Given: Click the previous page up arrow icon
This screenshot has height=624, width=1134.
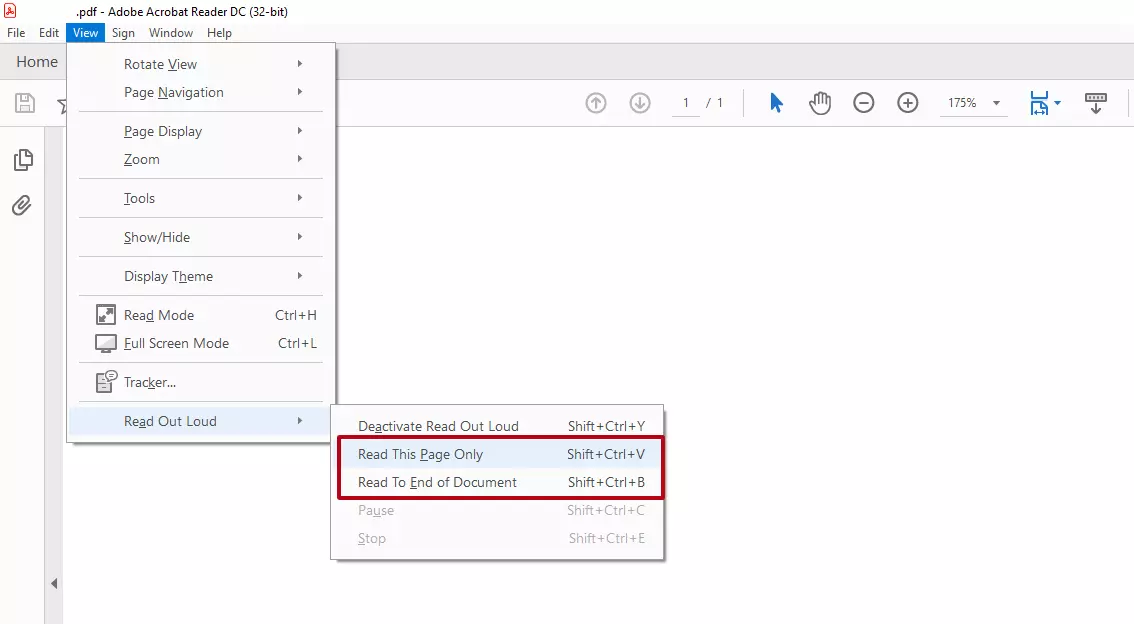Looking at the screenshot, I should pyautogui.click(x=596, y=103).
